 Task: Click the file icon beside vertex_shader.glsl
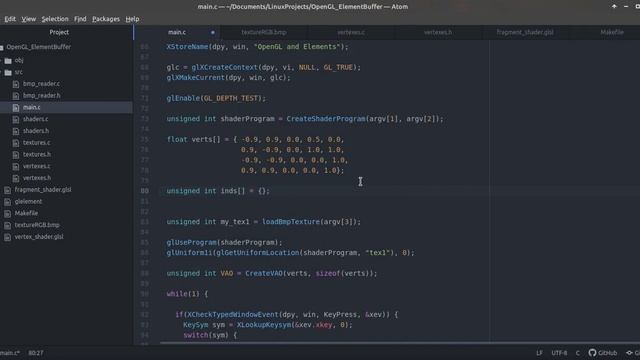[x=7, y=237]
